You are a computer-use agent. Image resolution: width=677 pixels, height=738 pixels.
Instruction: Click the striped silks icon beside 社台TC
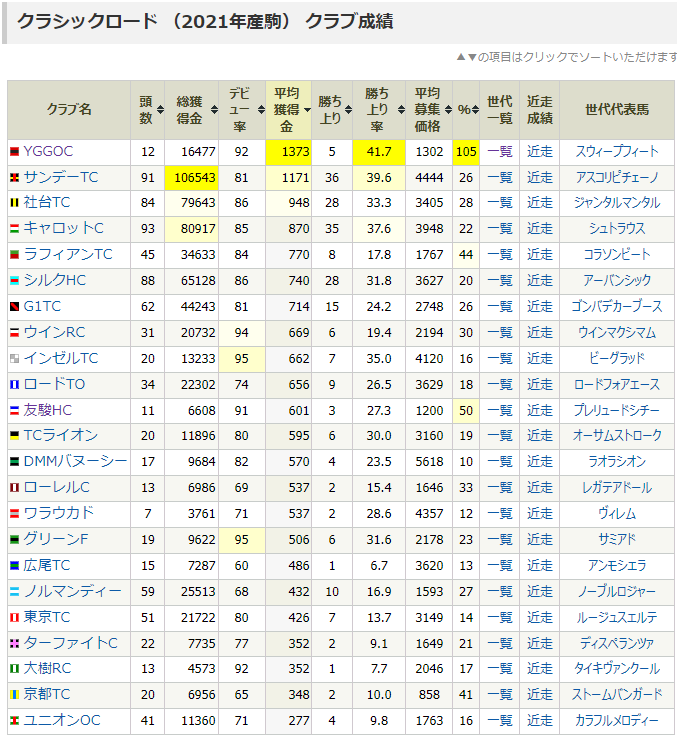click(14, 203)
